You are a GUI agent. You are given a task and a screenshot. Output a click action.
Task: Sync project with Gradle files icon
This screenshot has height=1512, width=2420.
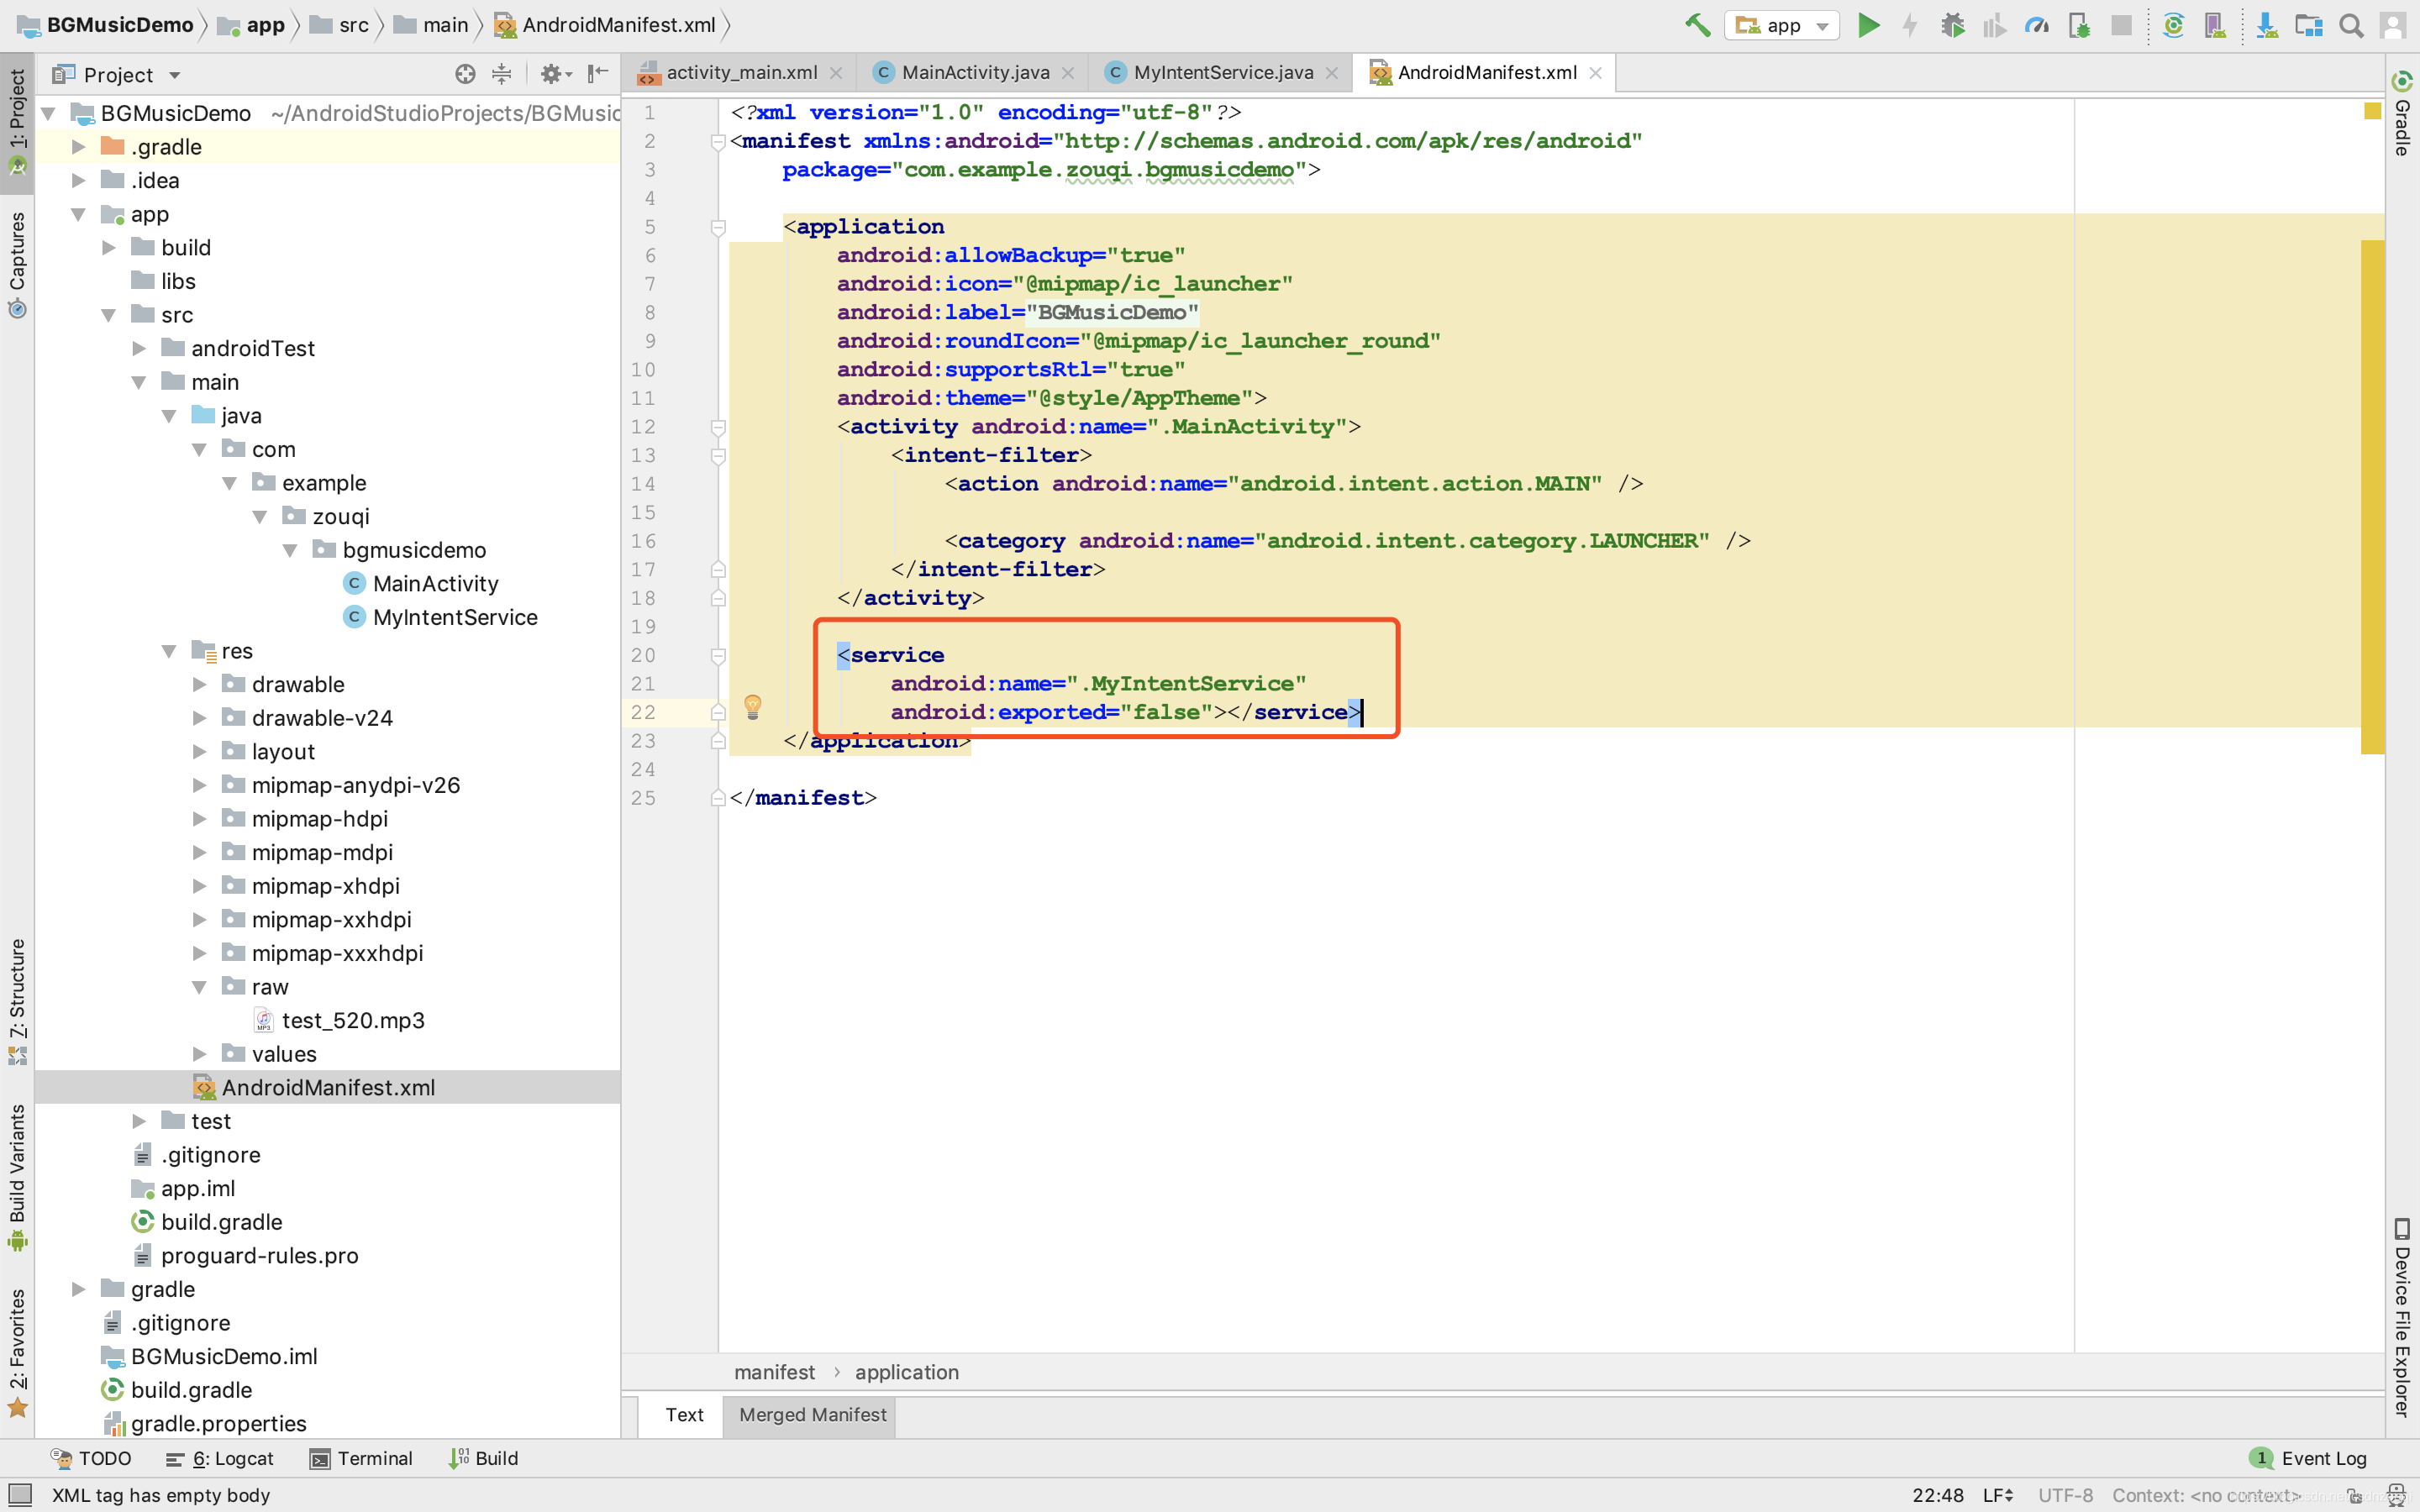2172,25
